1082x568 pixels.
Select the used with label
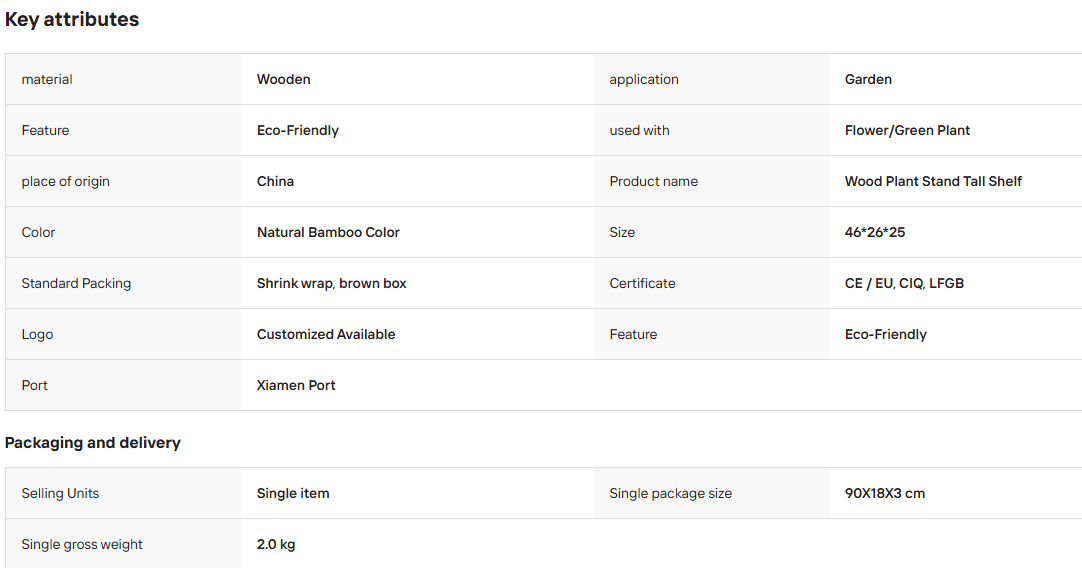pos(639,130)
